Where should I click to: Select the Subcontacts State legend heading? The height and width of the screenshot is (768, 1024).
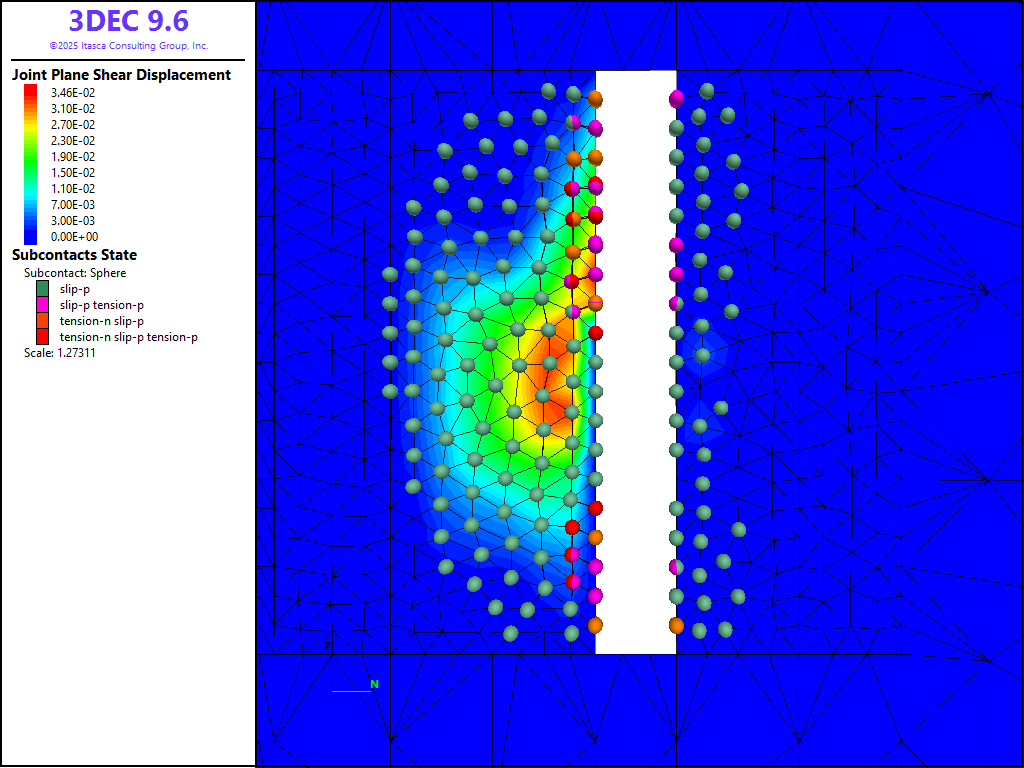click(x=74, y=255)
